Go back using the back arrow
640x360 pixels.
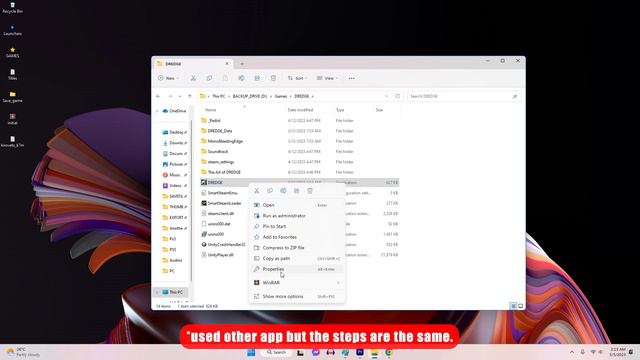click(x=158, y=96)
